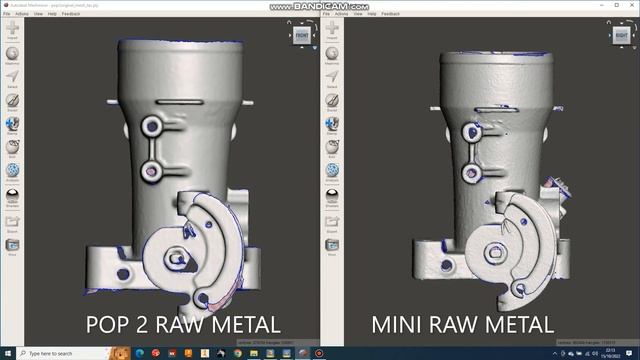Click Import tool in right Meshmixer window

coord(332,30)
